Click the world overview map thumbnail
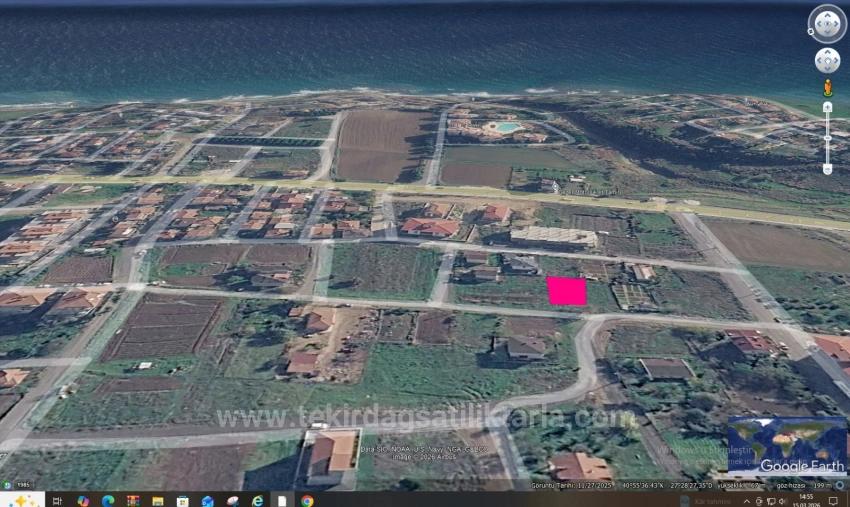The width and height of the screenshot is (850, 507). (787, 445)
